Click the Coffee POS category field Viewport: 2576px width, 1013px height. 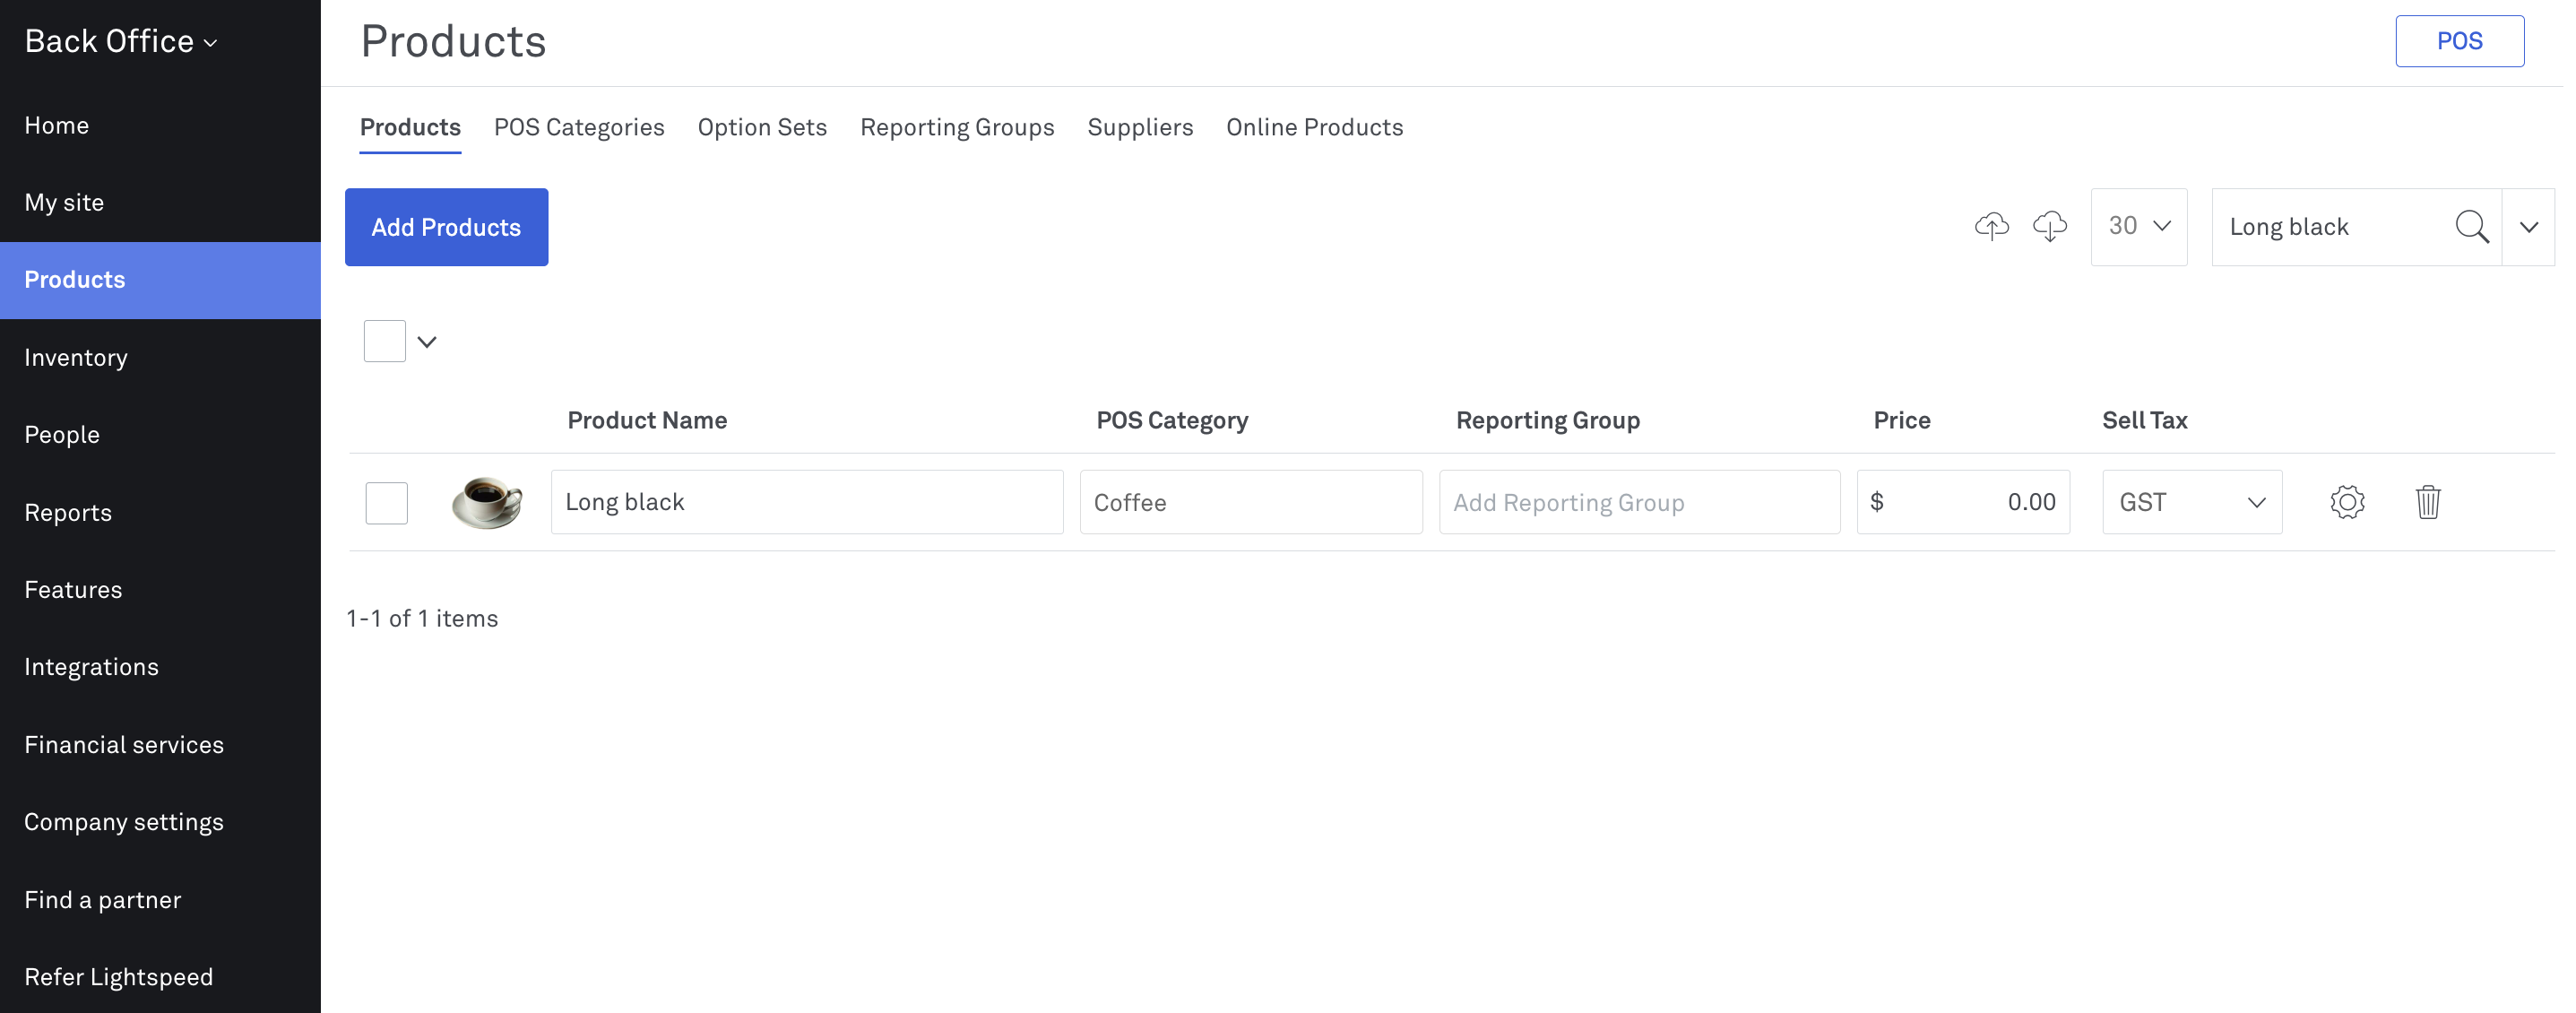click(1251, 502)
